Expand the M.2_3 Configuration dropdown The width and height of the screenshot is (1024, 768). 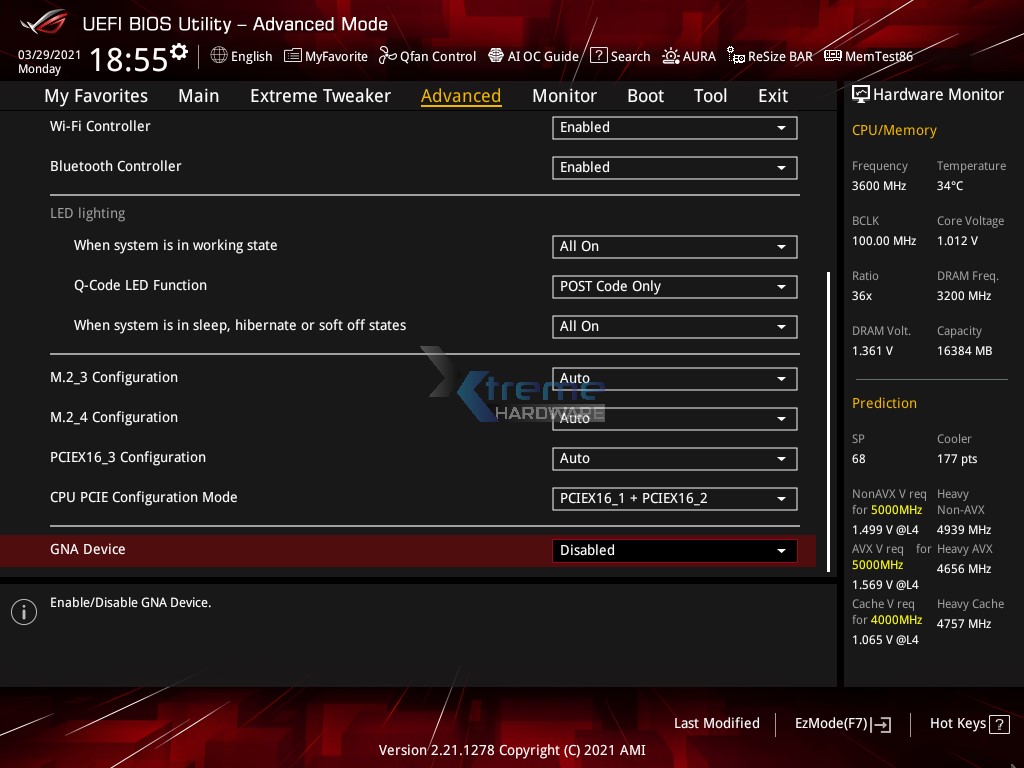tap(674, 378)
